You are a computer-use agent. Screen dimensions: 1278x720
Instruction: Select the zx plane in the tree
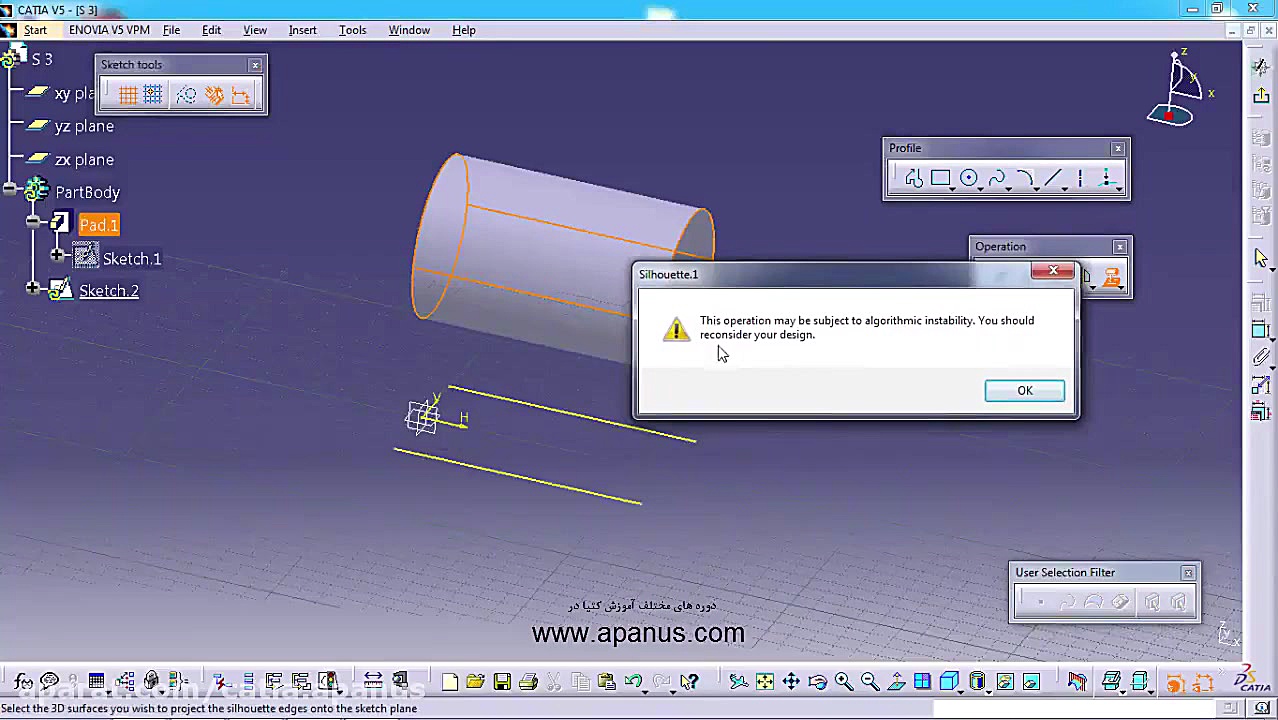pyautogui.click(x=84, y=159)
